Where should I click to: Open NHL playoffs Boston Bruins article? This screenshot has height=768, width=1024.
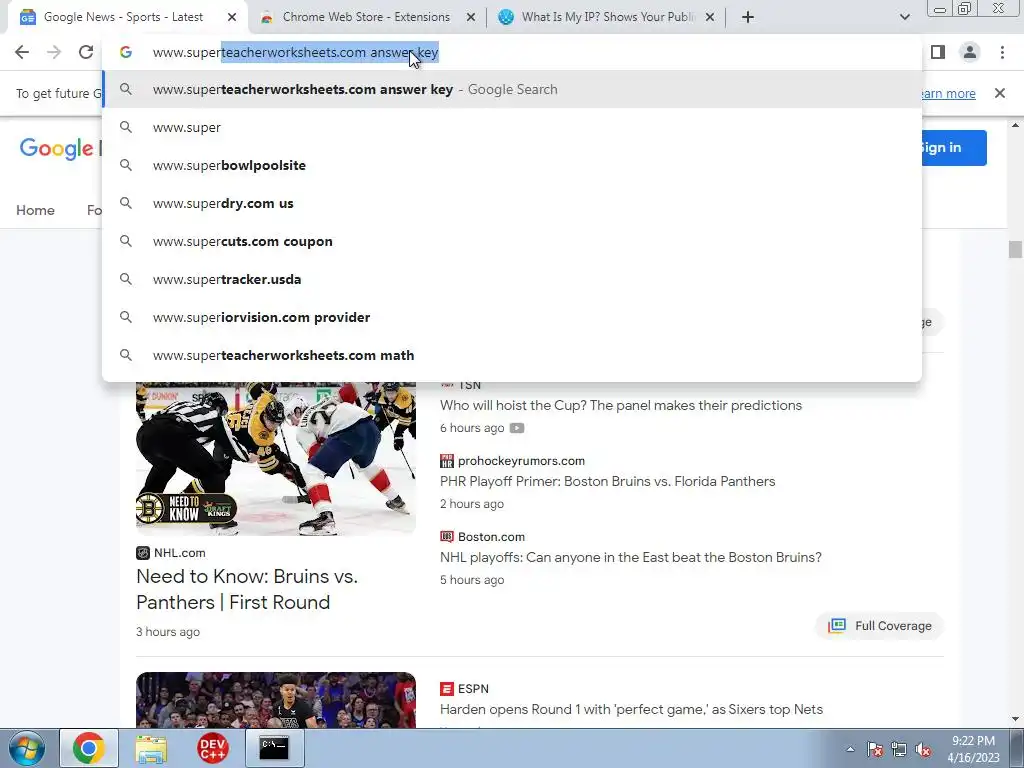631,557
